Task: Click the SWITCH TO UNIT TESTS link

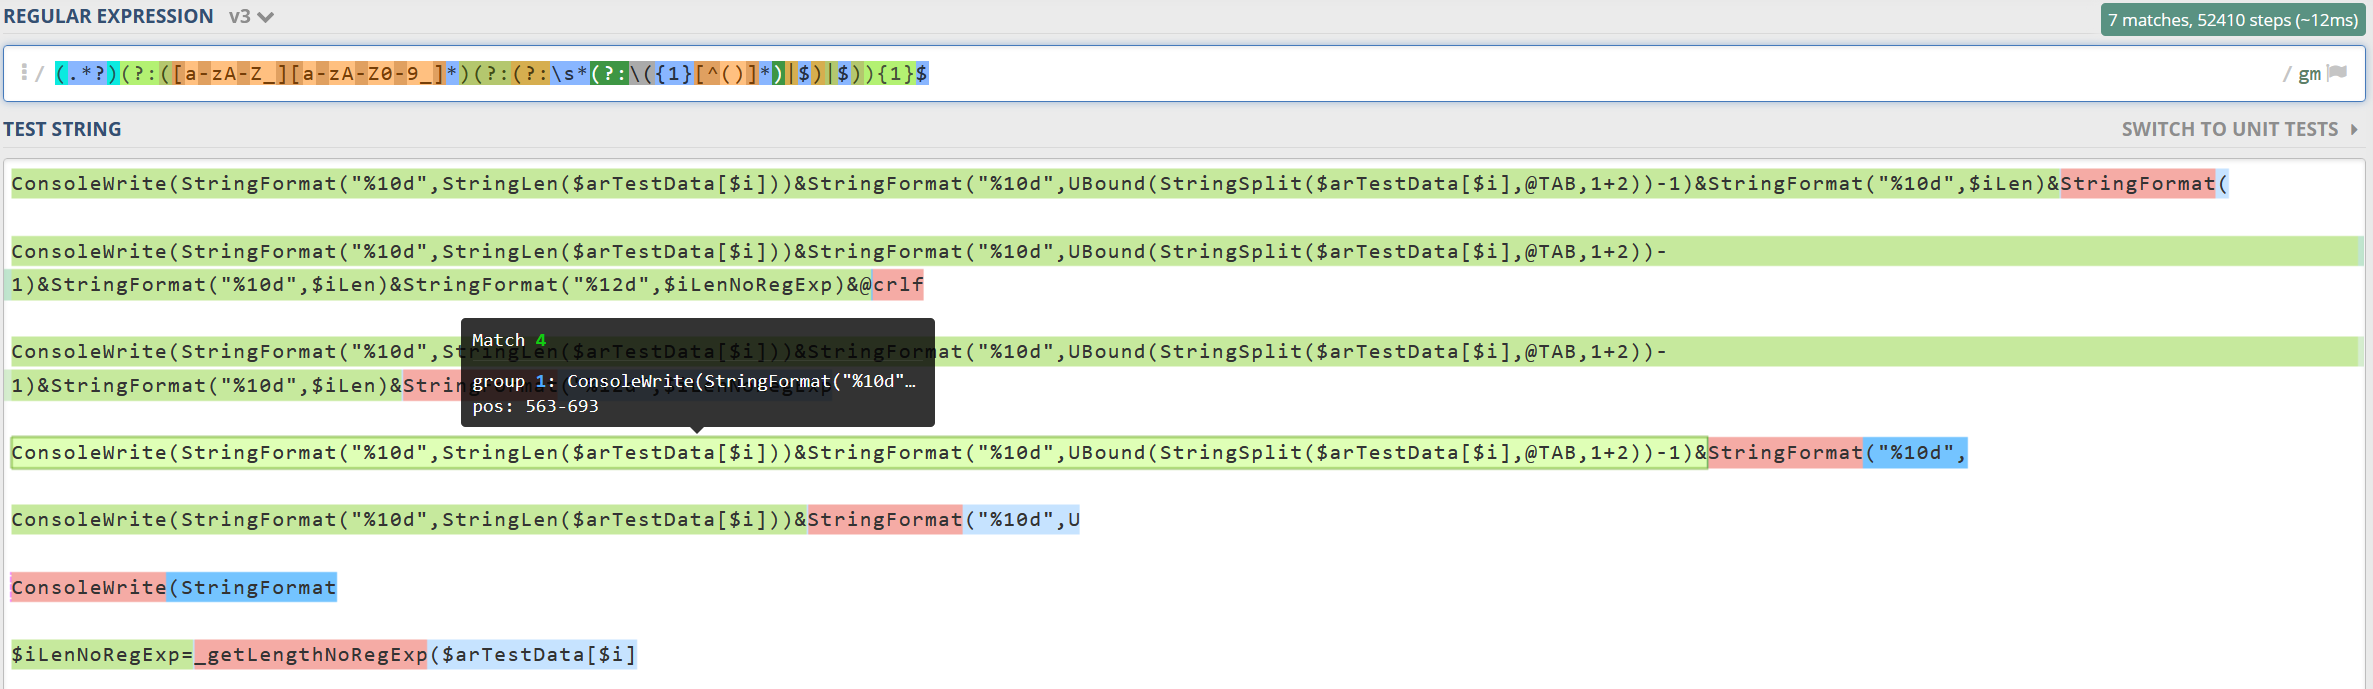Action: pos(2229,129)
